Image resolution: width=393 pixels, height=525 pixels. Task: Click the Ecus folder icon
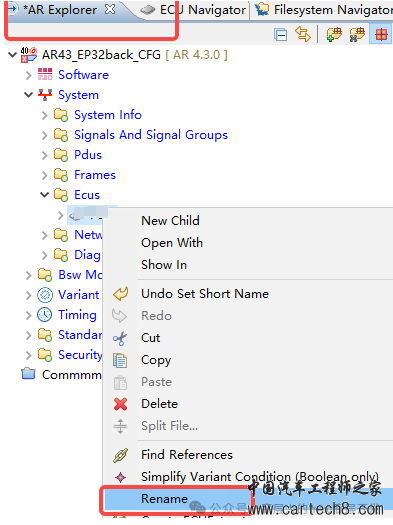click(x=61, y=195)
